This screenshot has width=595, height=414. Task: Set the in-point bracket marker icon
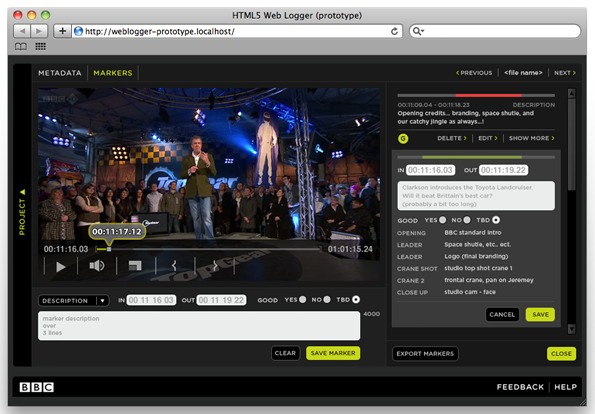pyautogui.click(x=174, y=266)
